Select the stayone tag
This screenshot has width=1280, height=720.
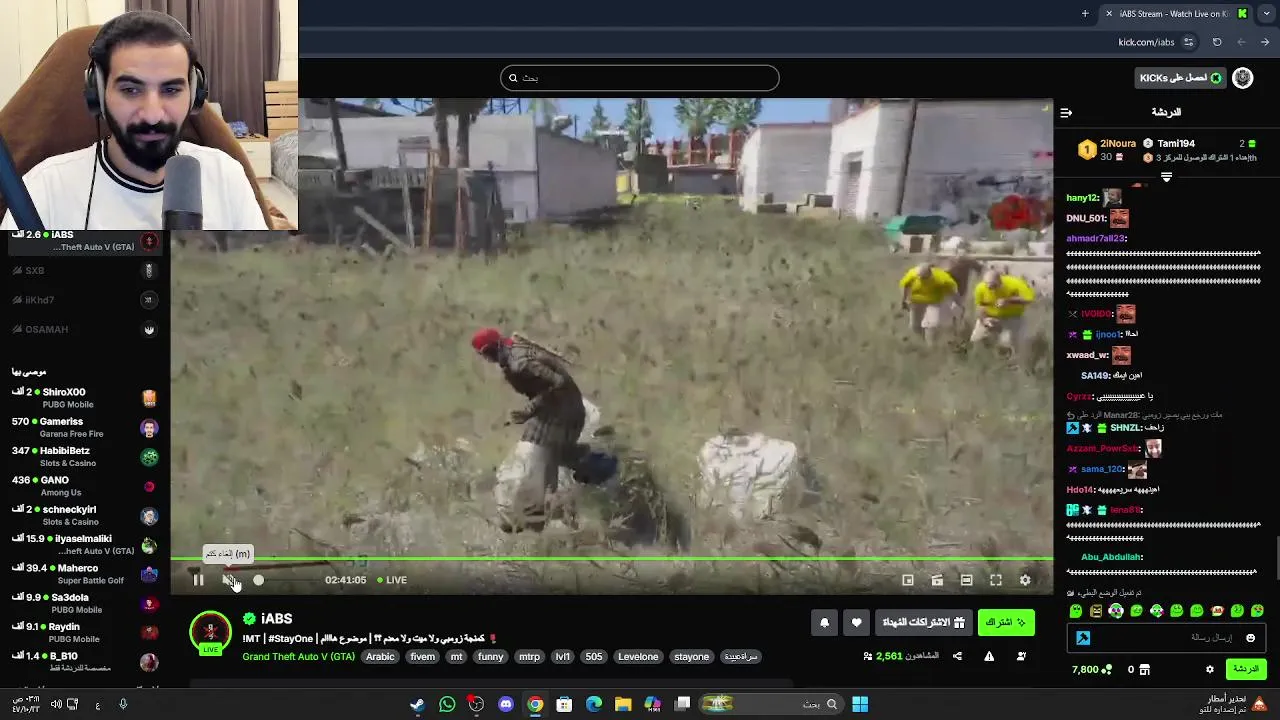pos(692,657)
